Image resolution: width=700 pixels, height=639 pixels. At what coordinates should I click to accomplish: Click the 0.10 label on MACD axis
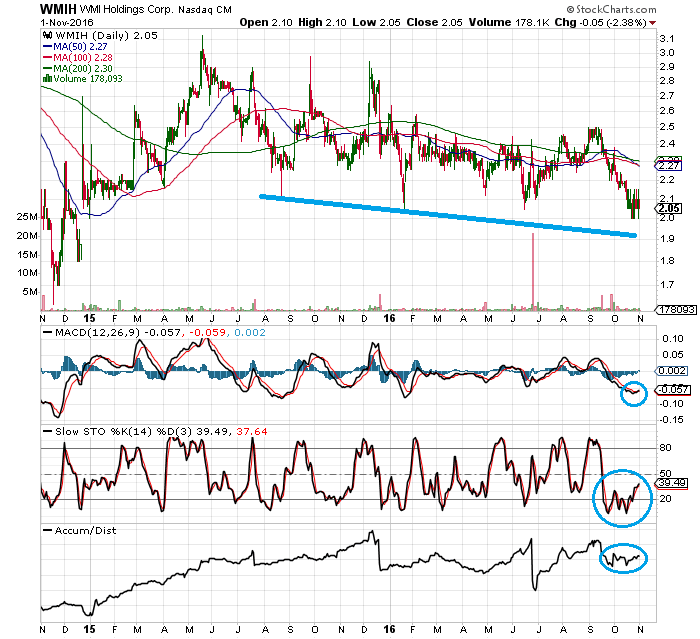click(672, 339)
